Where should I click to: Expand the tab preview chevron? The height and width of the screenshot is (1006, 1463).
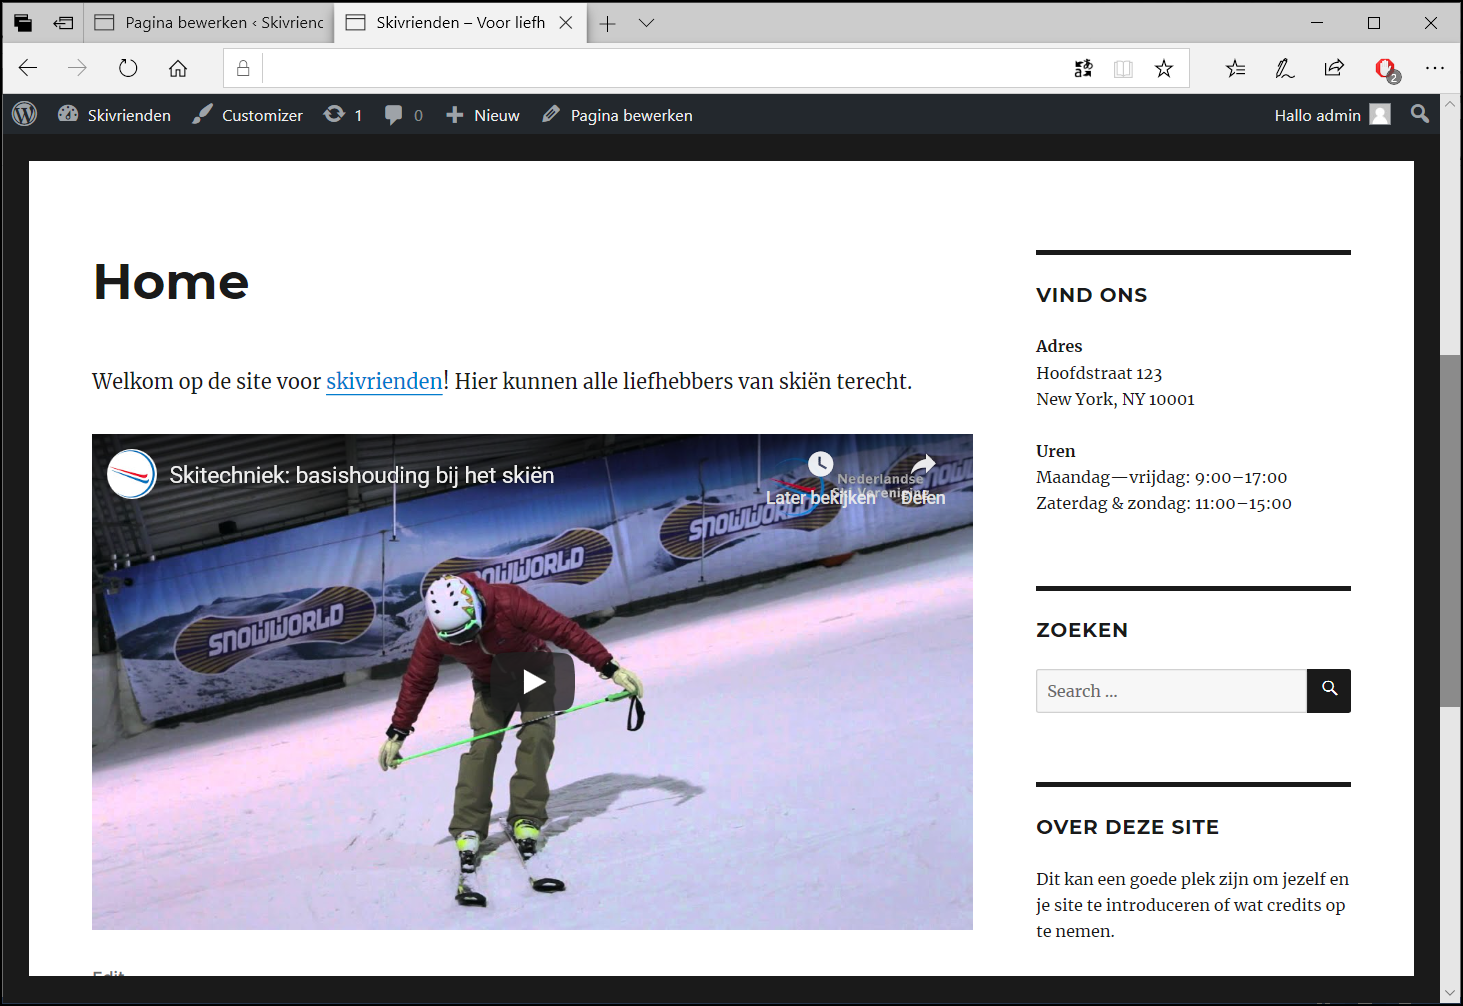[x=647, y=23]
